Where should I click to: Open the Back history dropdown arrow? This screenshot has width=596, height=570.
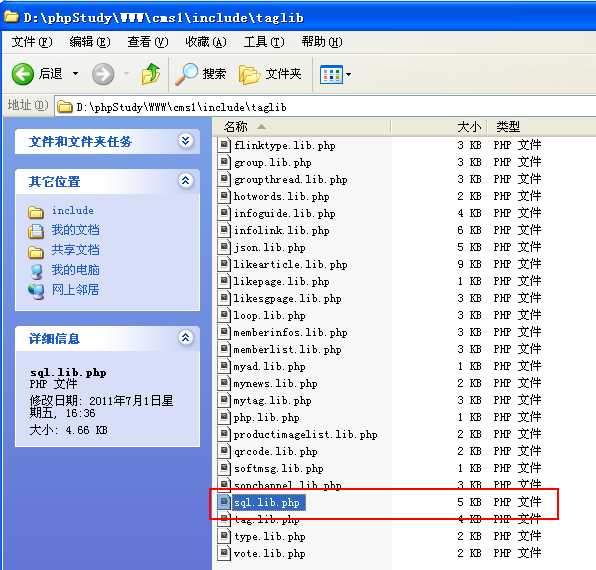click(76, 74)
